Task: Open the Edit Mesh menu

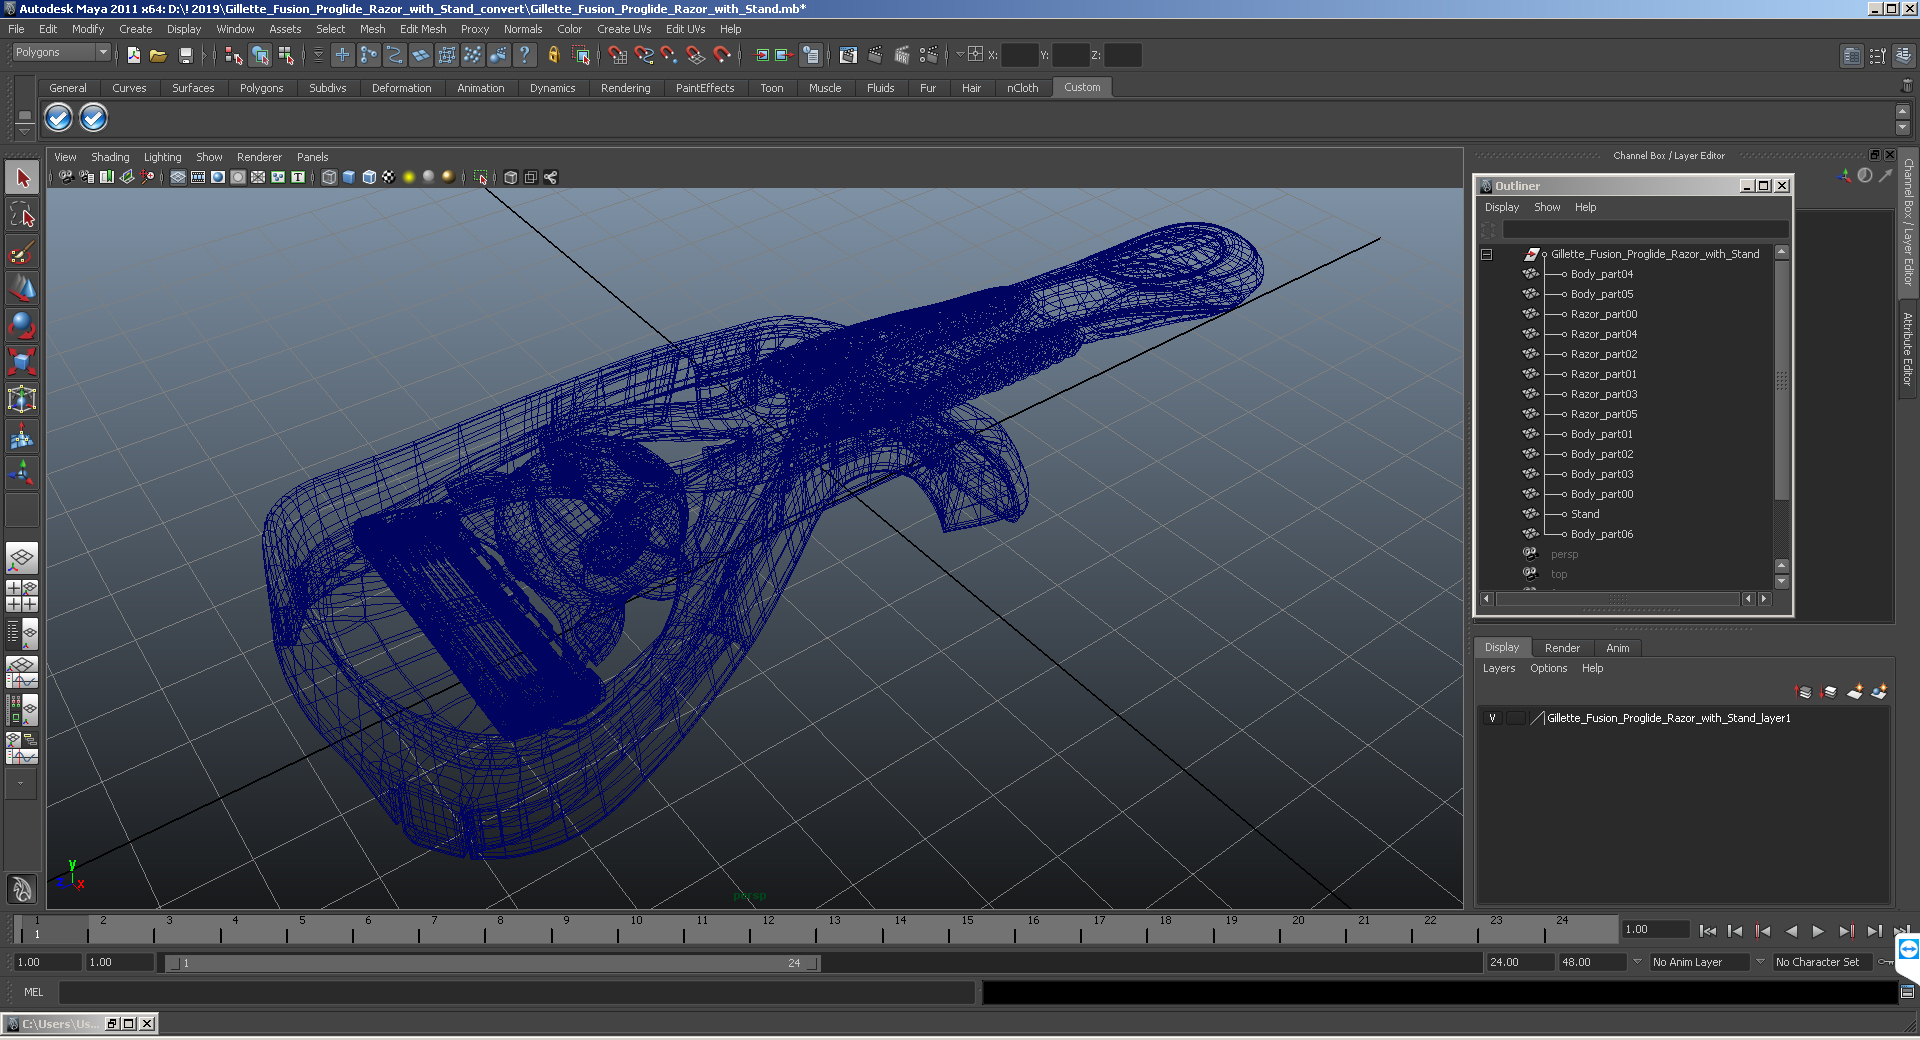Action: point(423,29)
